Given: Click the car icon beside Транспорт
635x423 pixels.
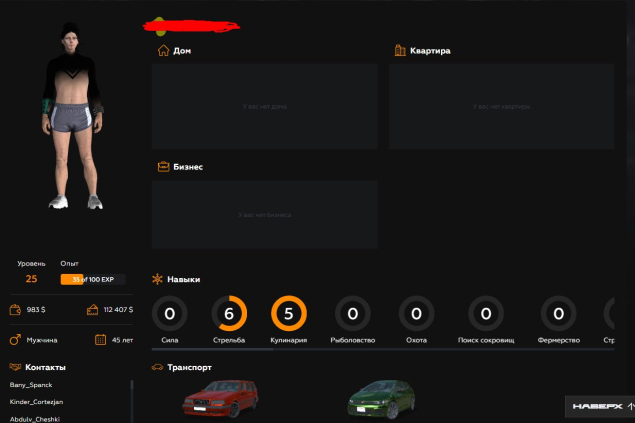Looking at the screenshot, I should coord(158,367).
